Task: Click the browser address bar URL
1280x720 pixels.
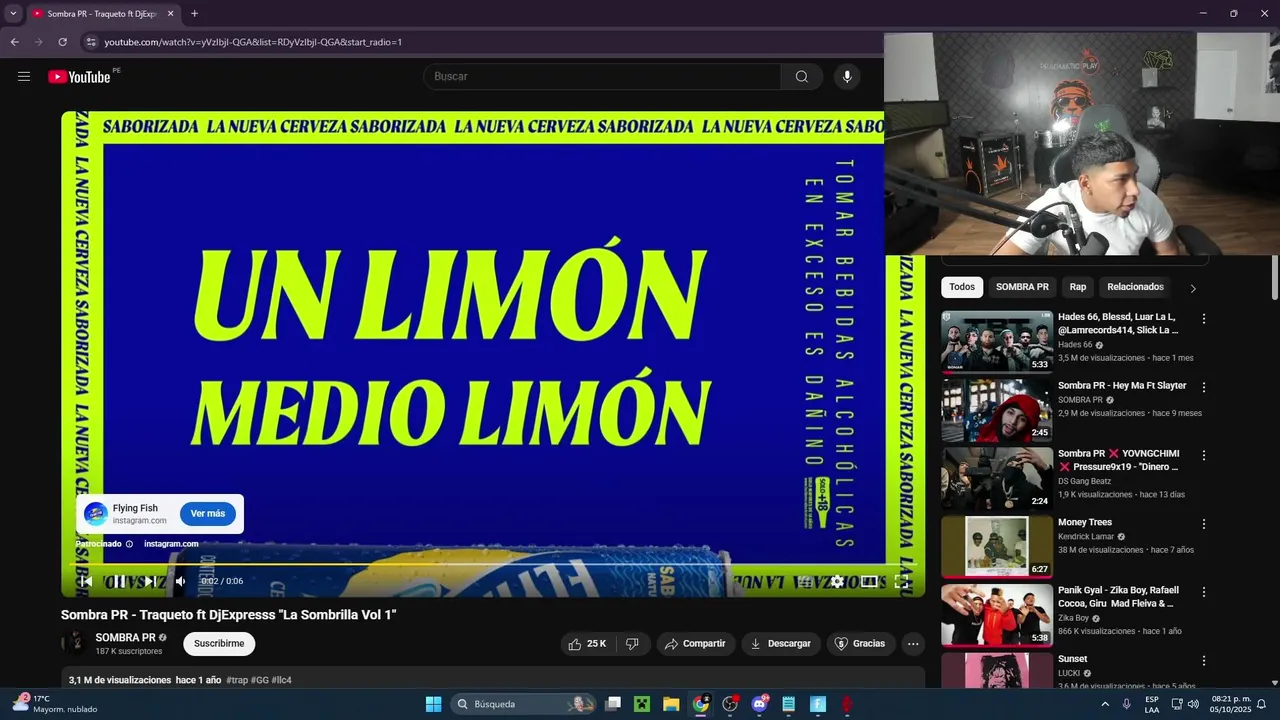Action: 253,42
